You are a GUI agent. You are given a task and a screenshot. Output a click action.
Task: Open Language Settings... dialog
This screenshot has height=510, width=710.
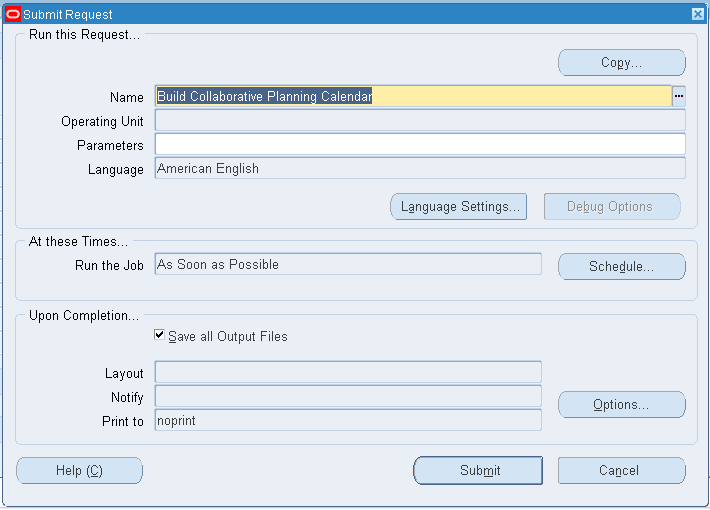tap(459, 207)
